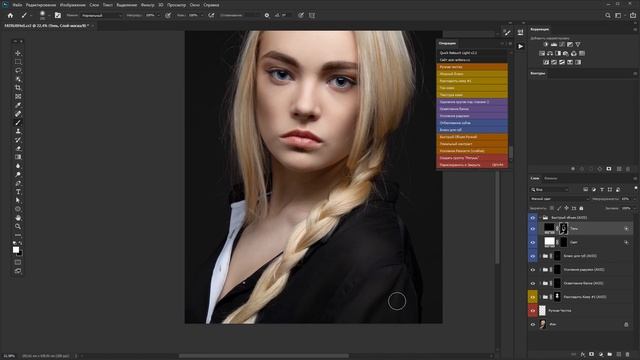This screenshot has width=640, height=360.
Task: Open the Brush Settings panel toggle
Action: point(58,16)
